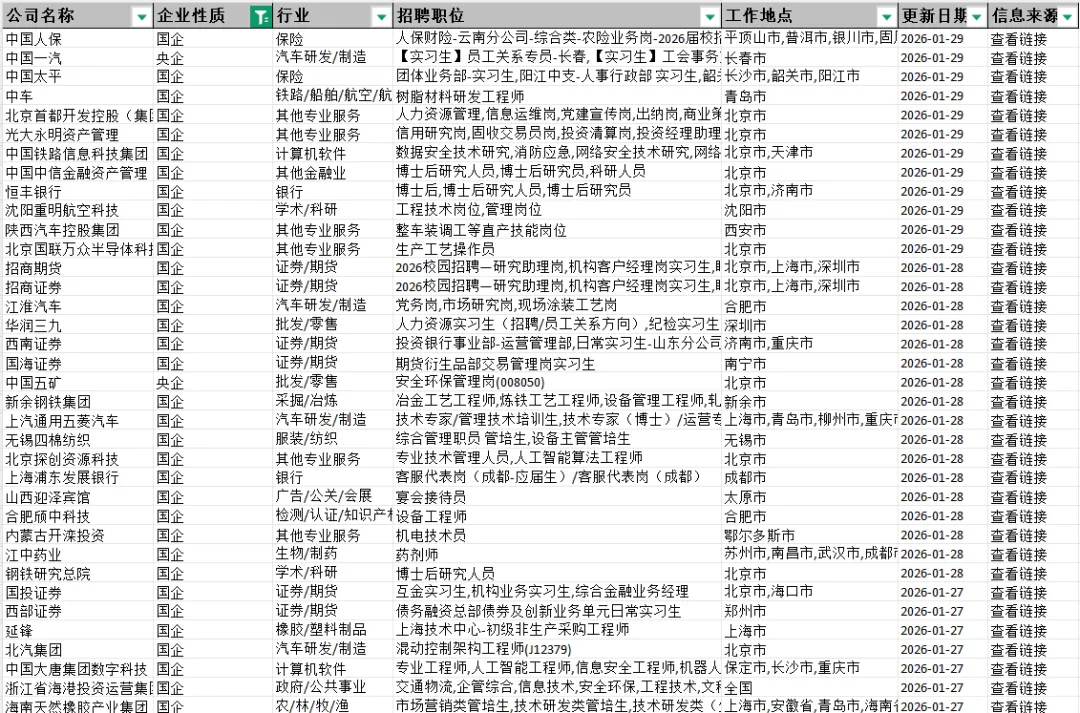Image resolution: width=1080 pixels, height=713 pixels.
Task: Select the 政府/公共事业 industry cell
Action: pos(333,688)
